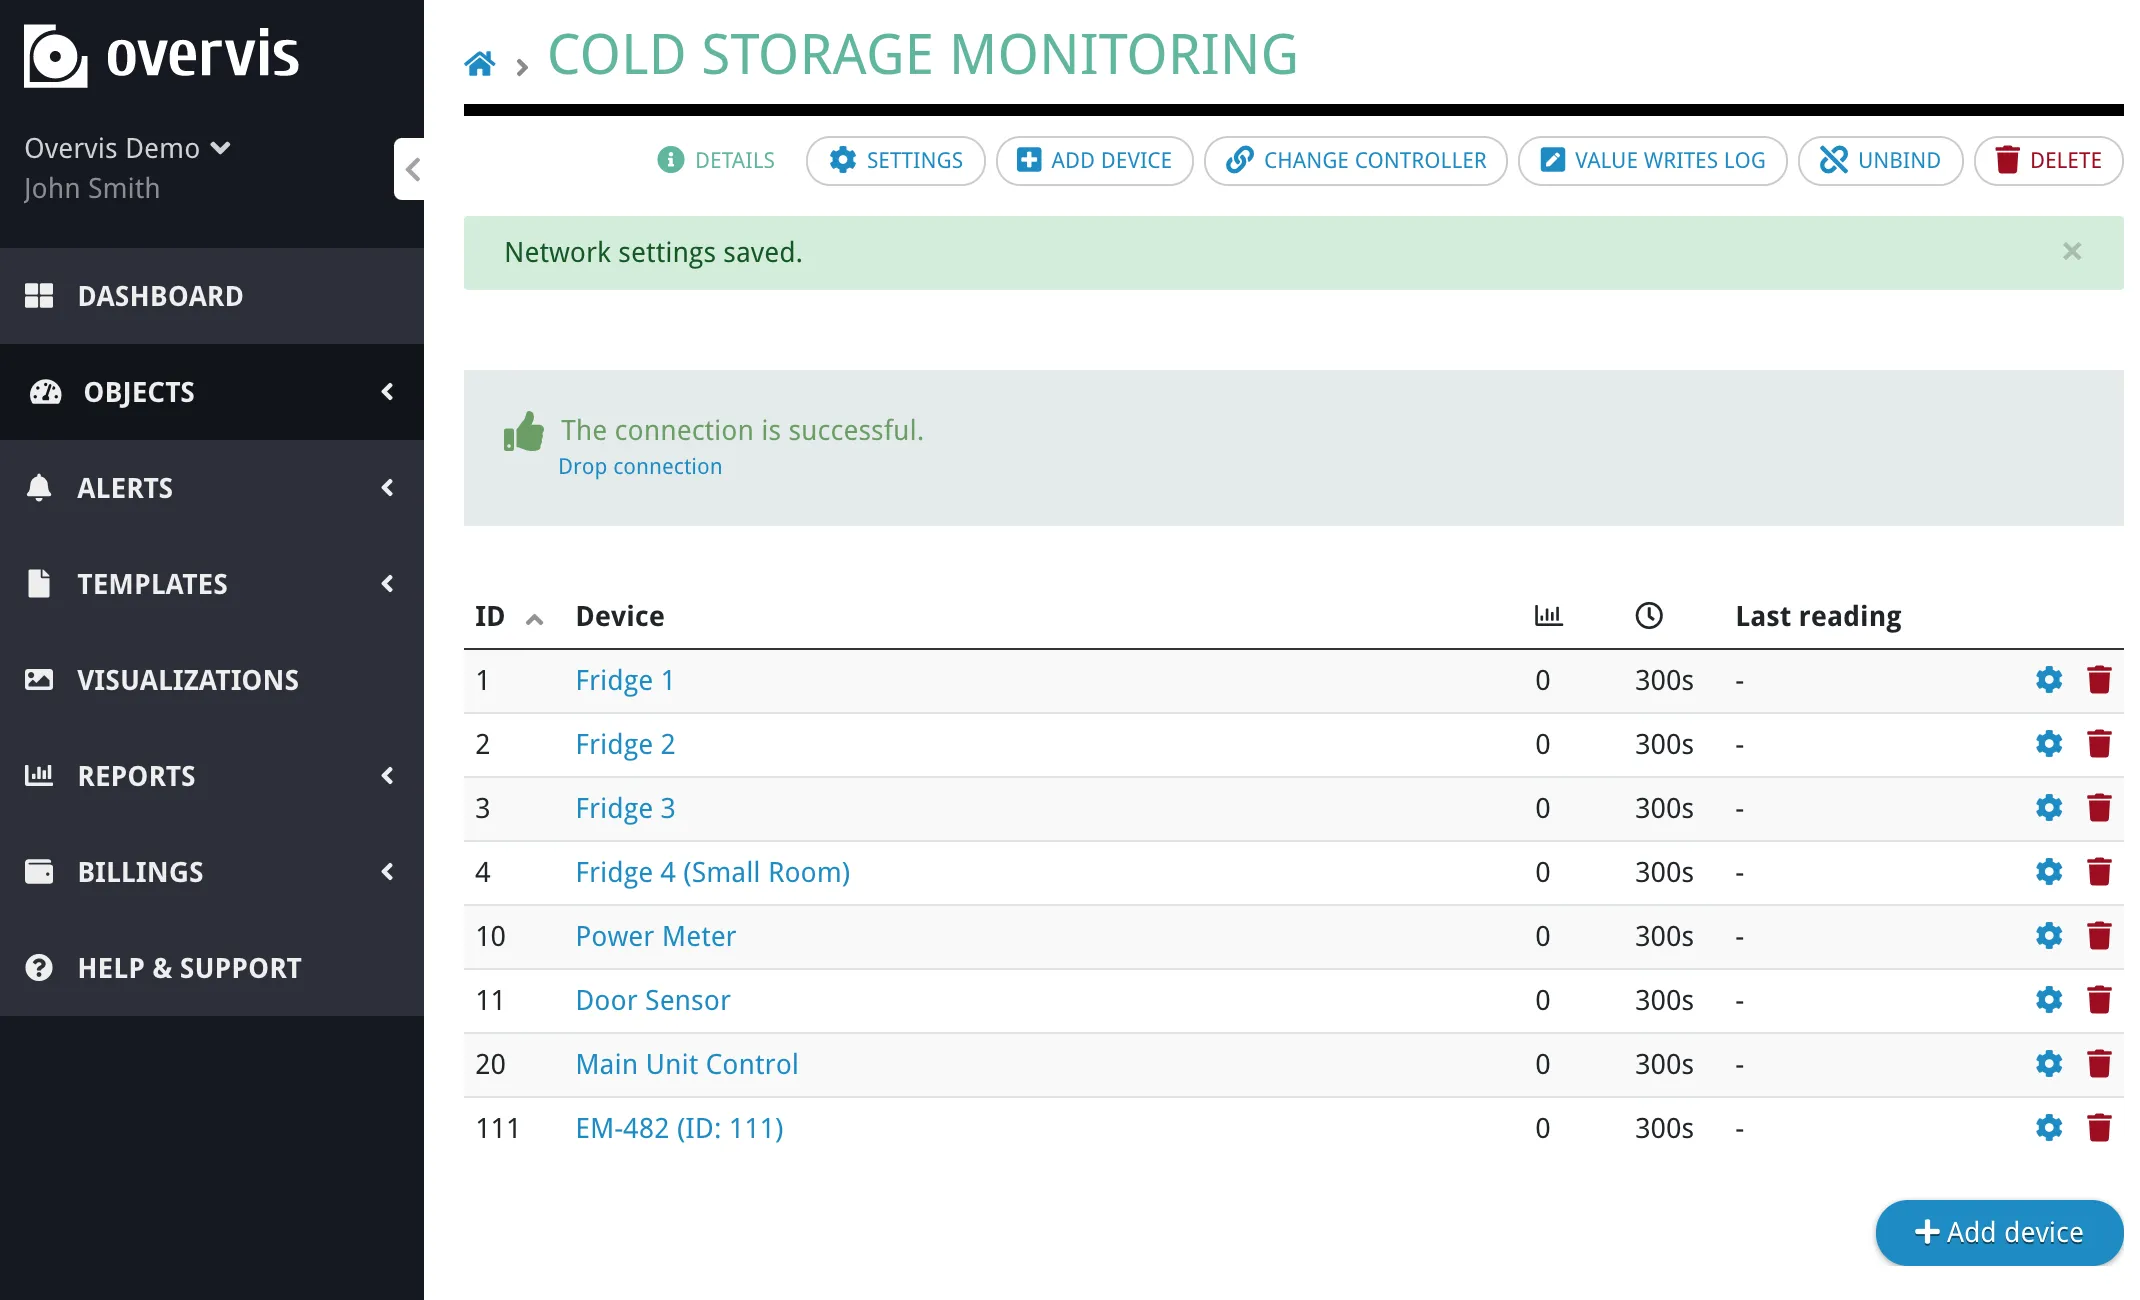
Task: Go to Dashboard in sidebar
Action: pos(212,296)
